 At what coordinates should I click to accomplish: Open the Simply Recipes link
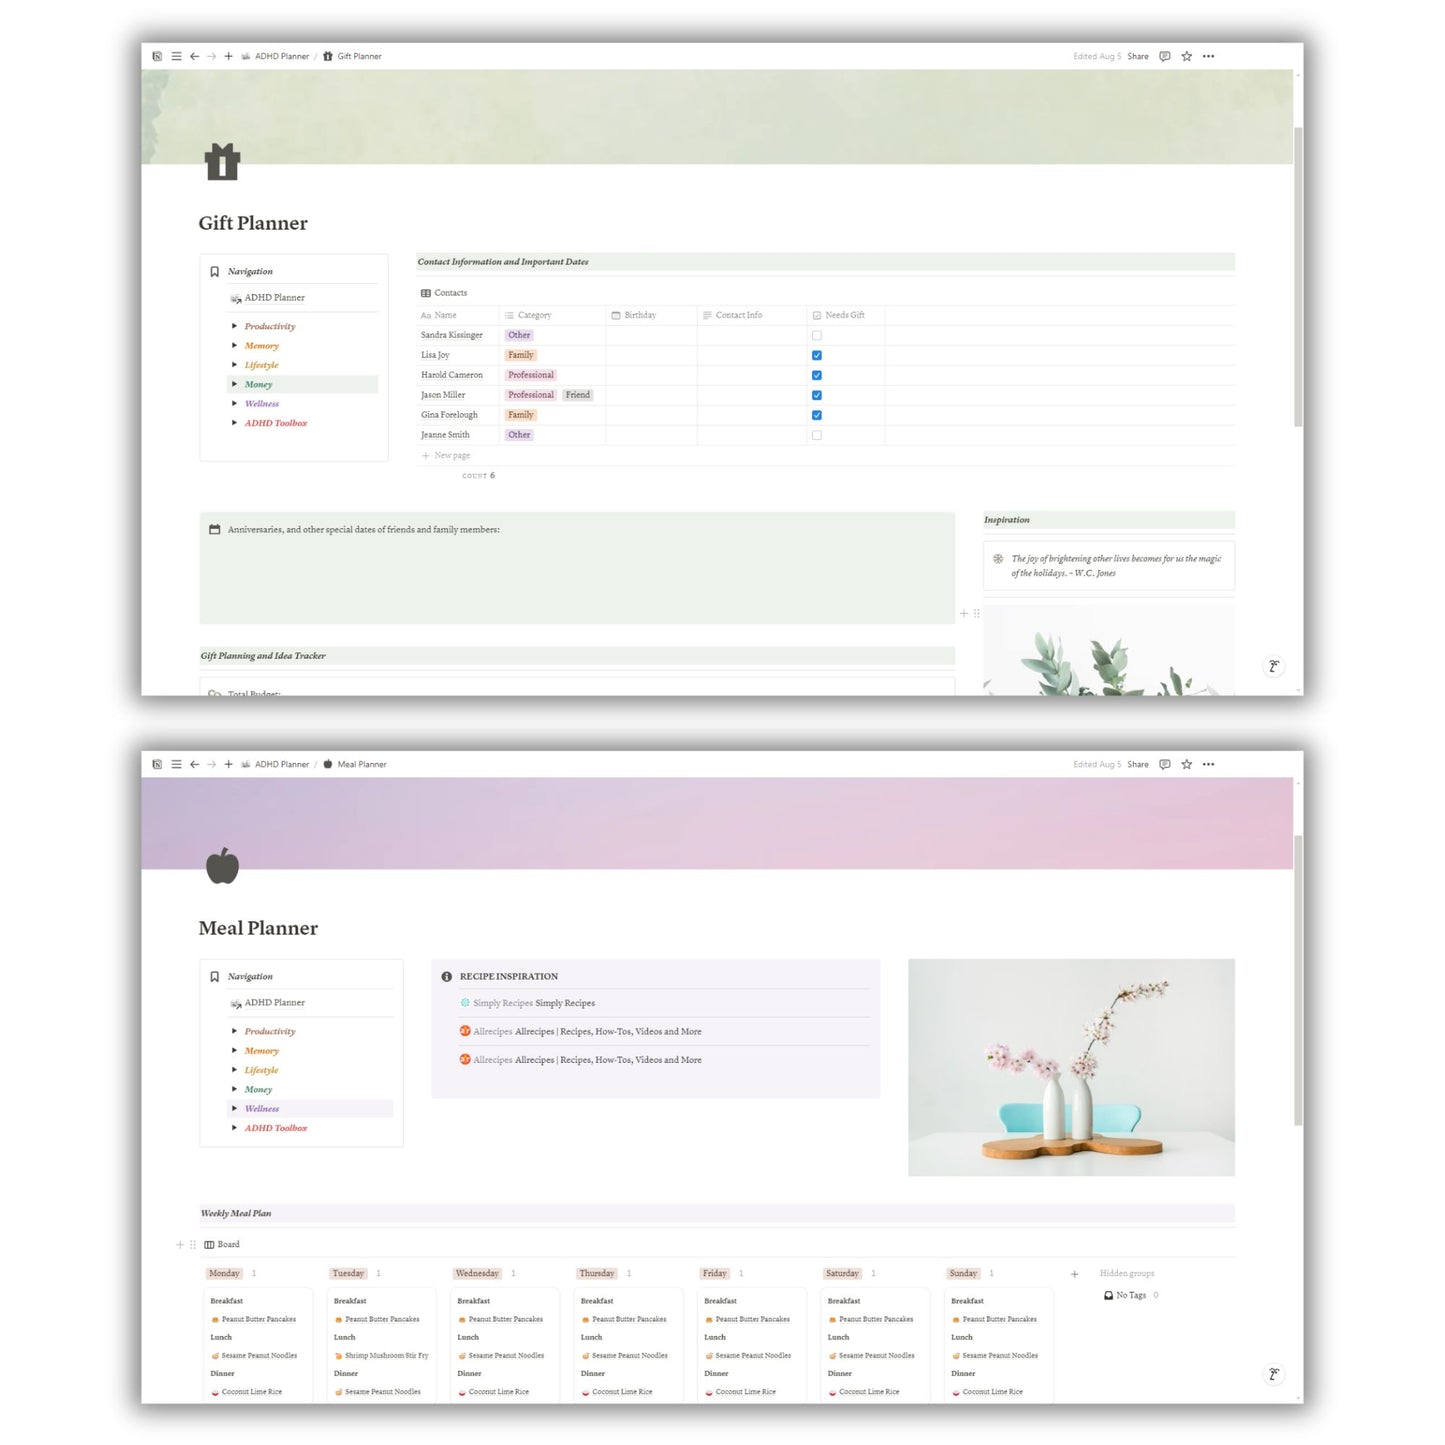(x=534, y=1003)
